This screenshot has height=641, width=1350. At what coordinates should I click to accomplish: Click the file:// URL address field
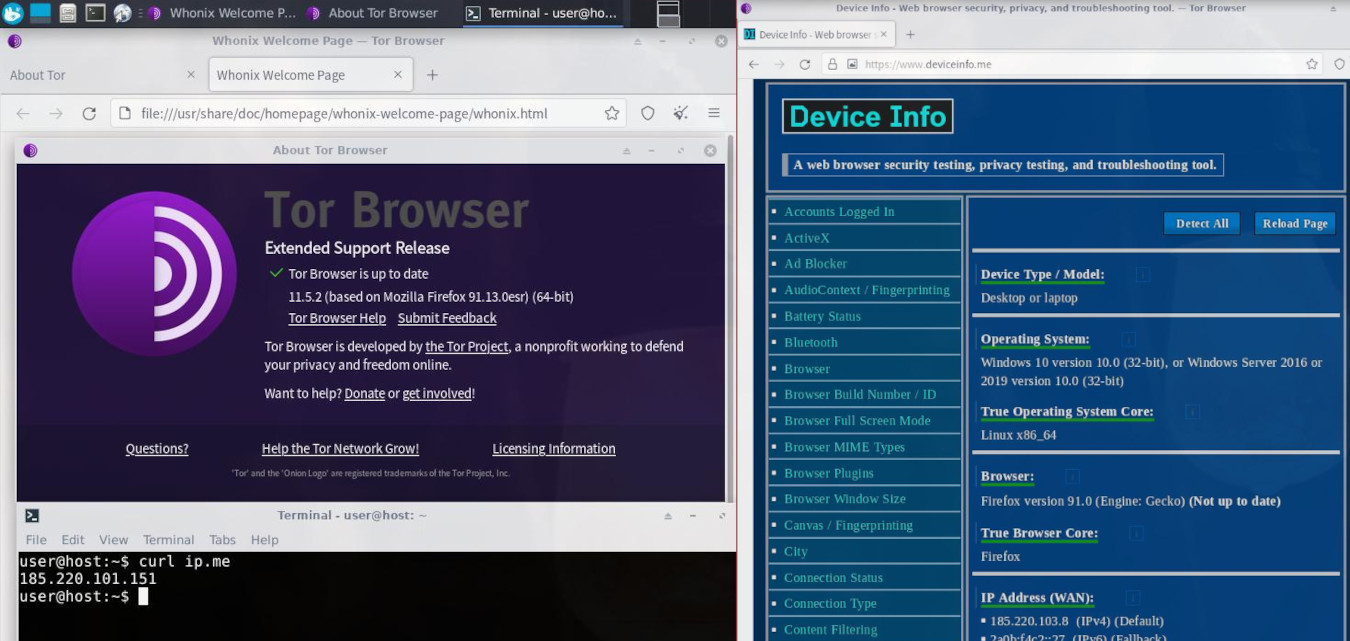click(x=345, y=114)
